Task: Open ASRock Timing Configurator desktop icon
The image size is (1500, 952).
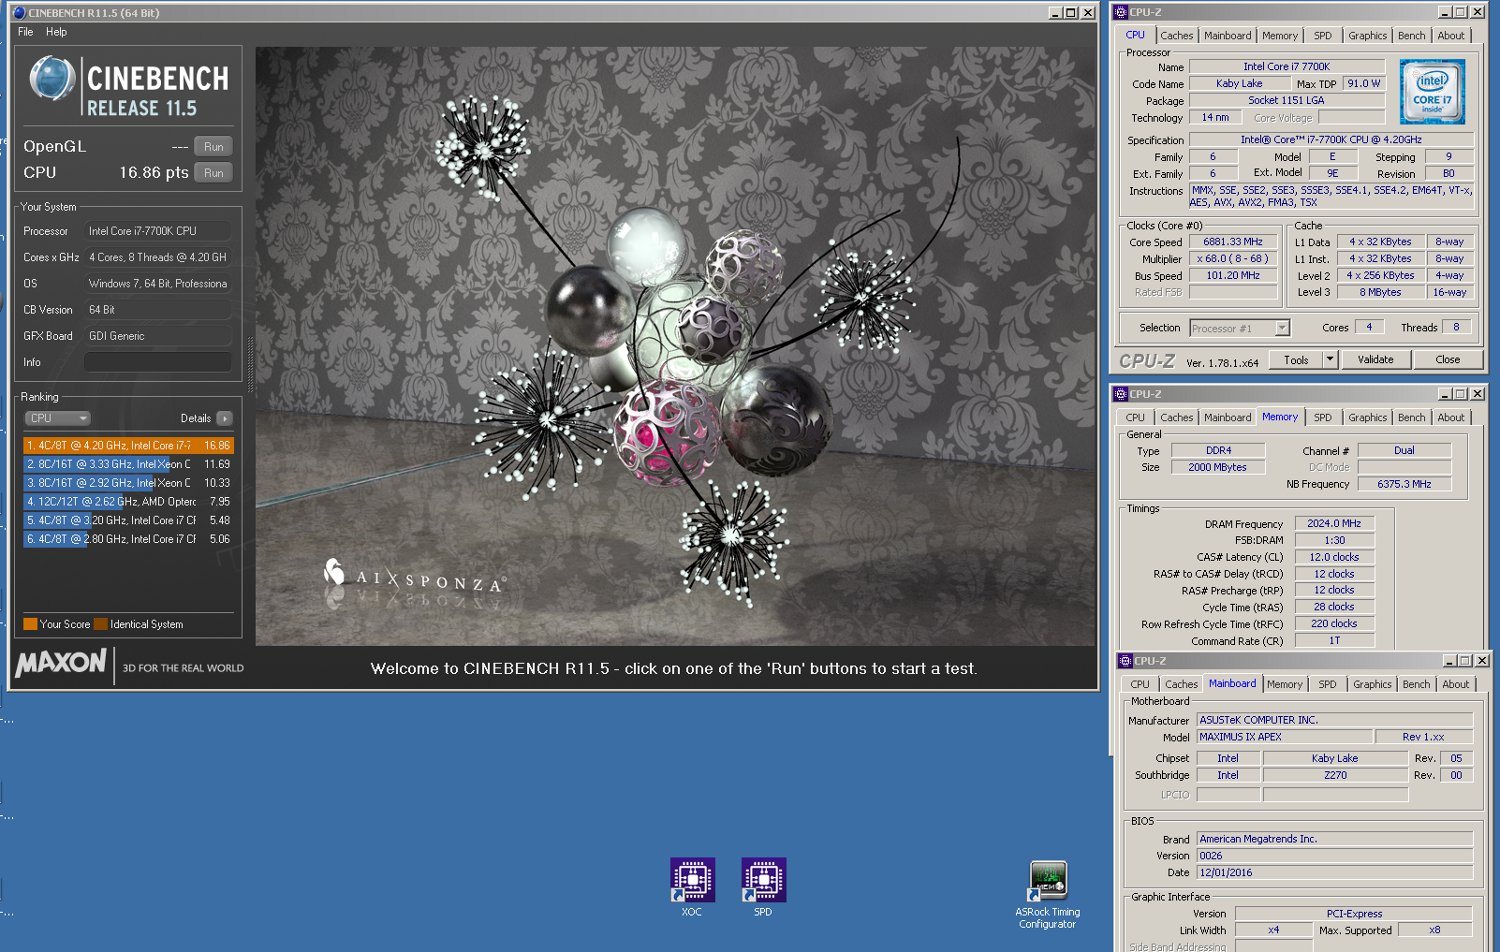Action: 1048,881
